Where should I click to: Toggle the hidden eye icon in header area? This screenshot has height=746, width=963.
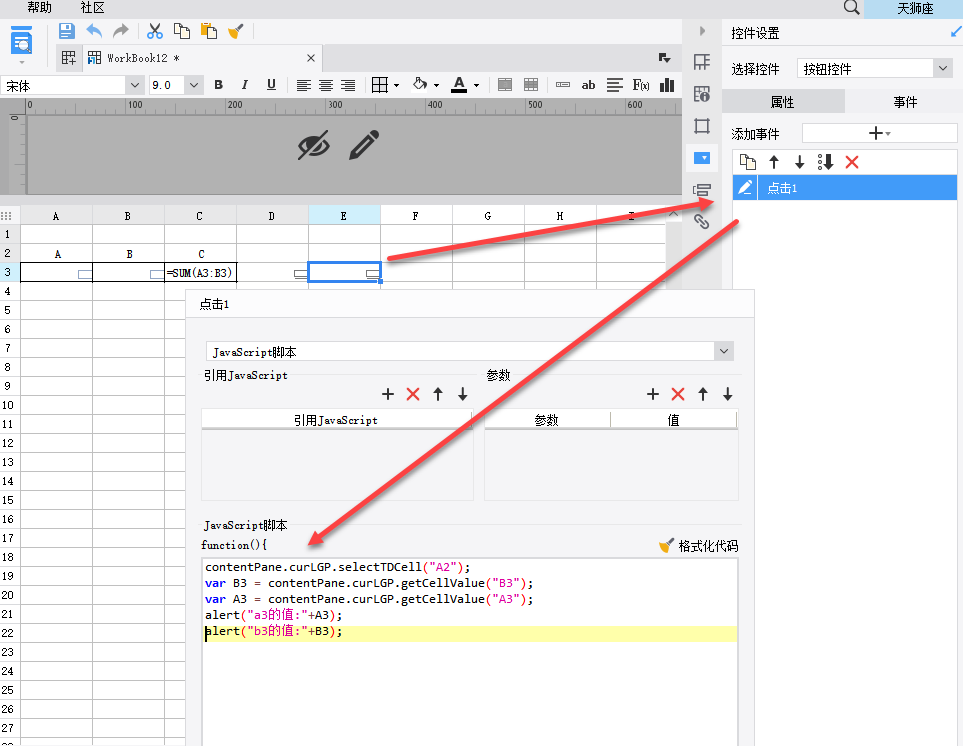tap(314, 146)
